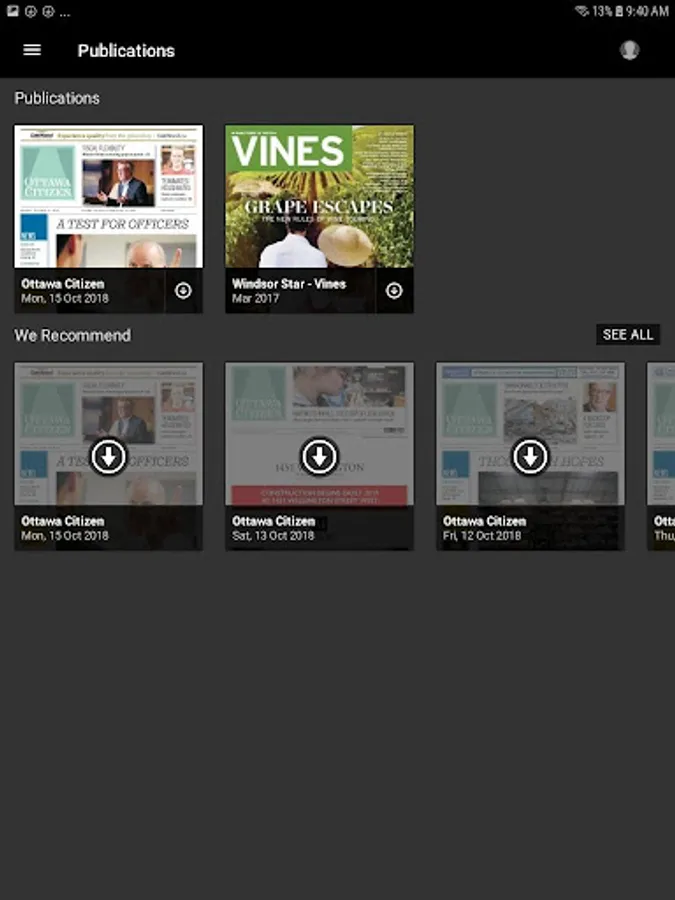This screenshot has width=675, height=900.
Task: Tap the Publications header title
Action: tap(126, 51)
